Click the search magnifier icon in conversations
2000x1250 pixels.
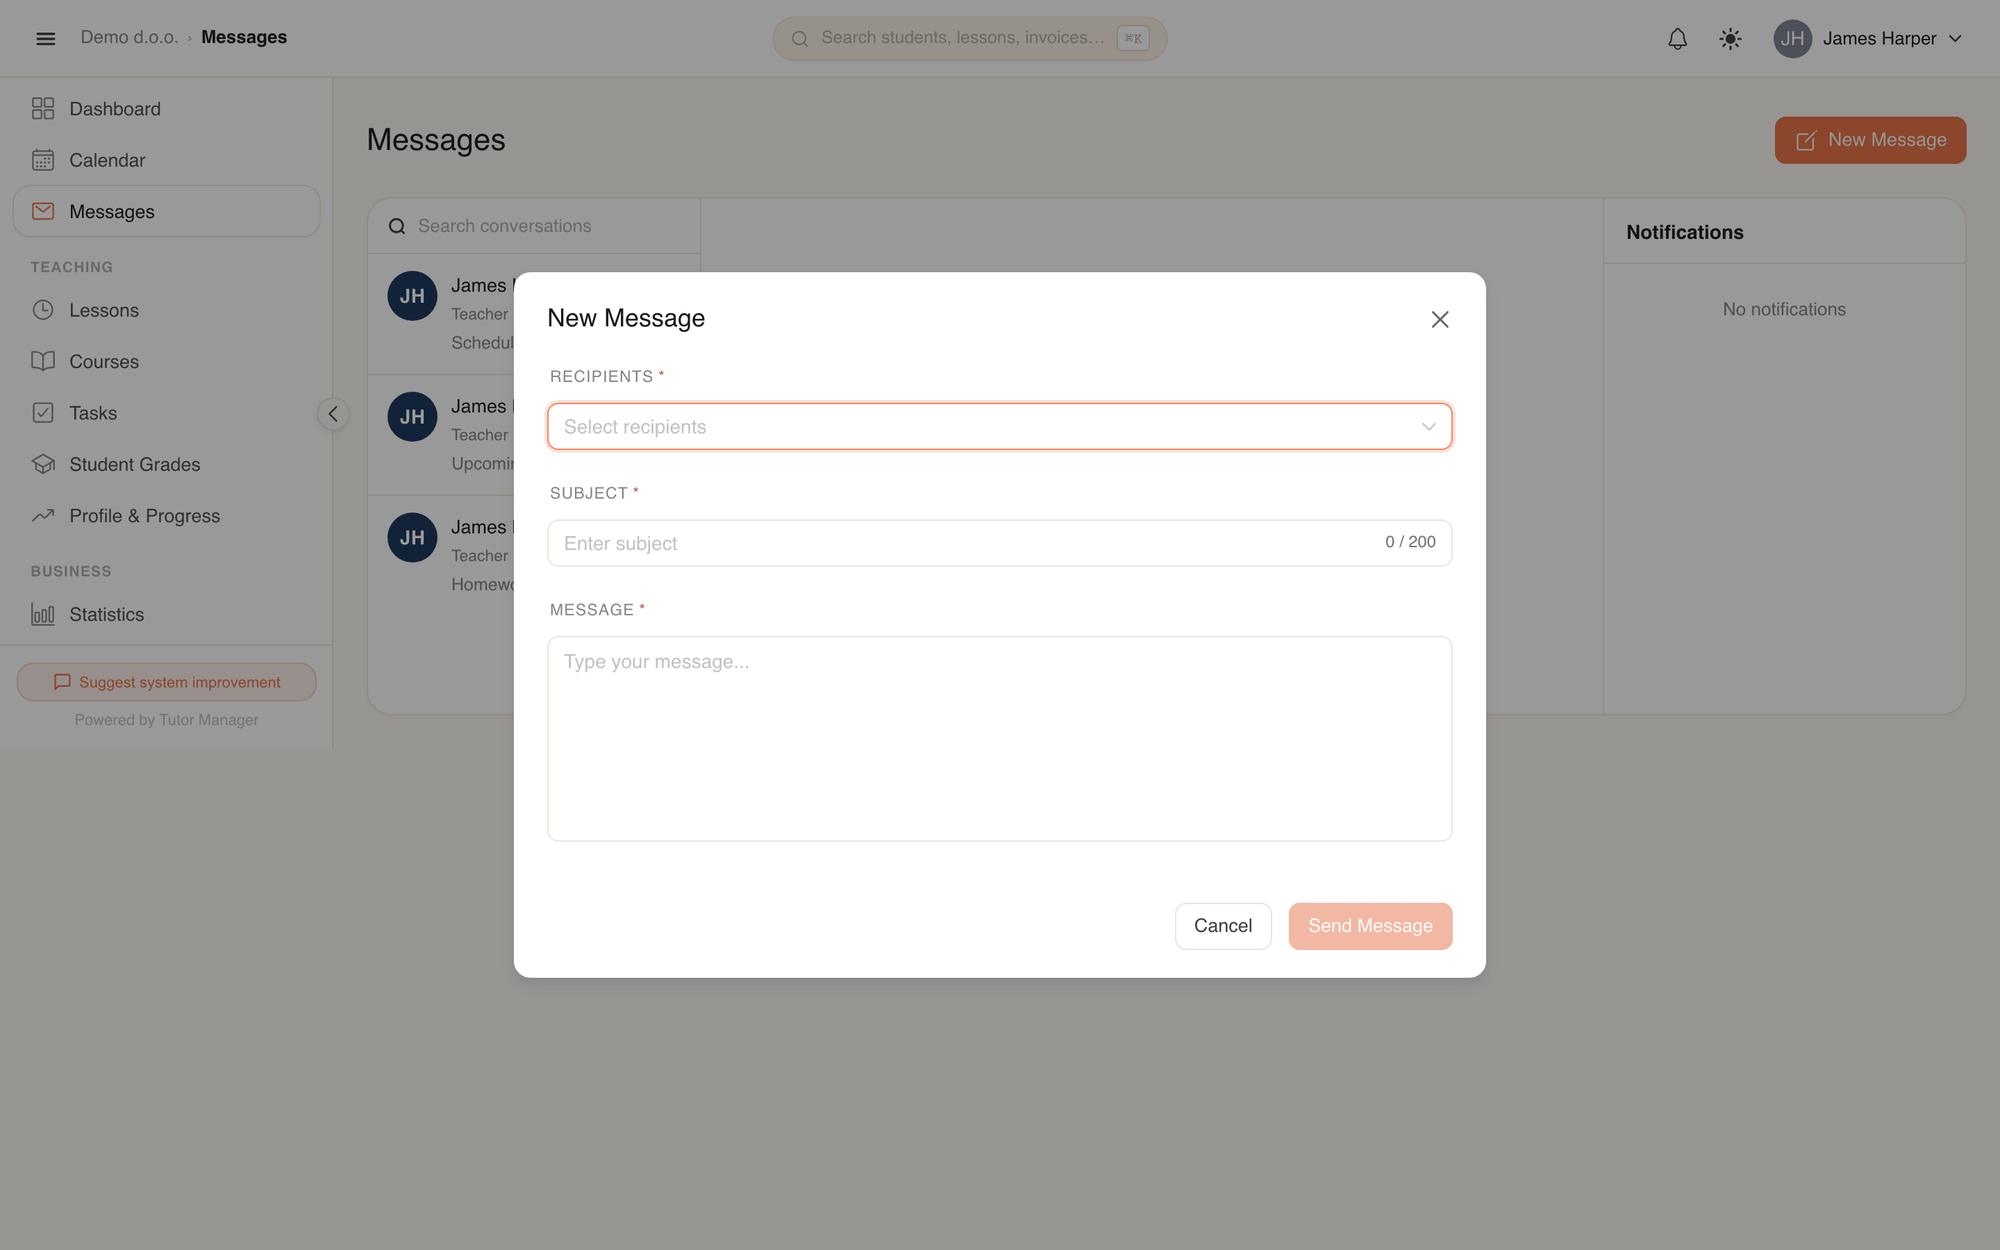[397, 226]
